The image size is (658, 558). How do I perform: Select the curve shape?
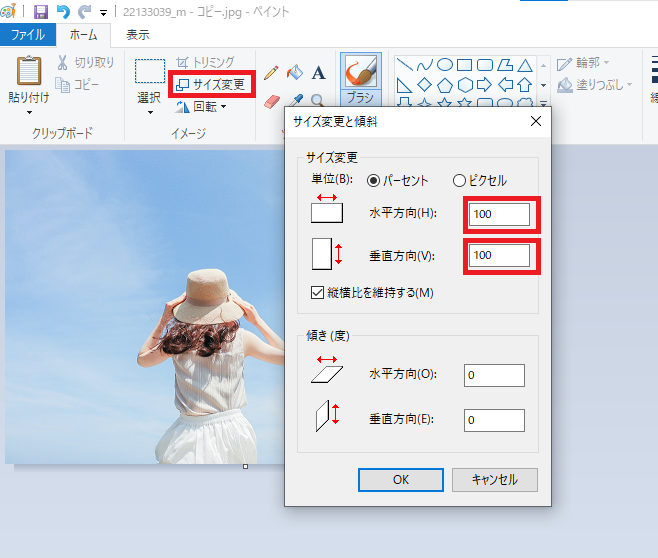(x=425, y=65)
